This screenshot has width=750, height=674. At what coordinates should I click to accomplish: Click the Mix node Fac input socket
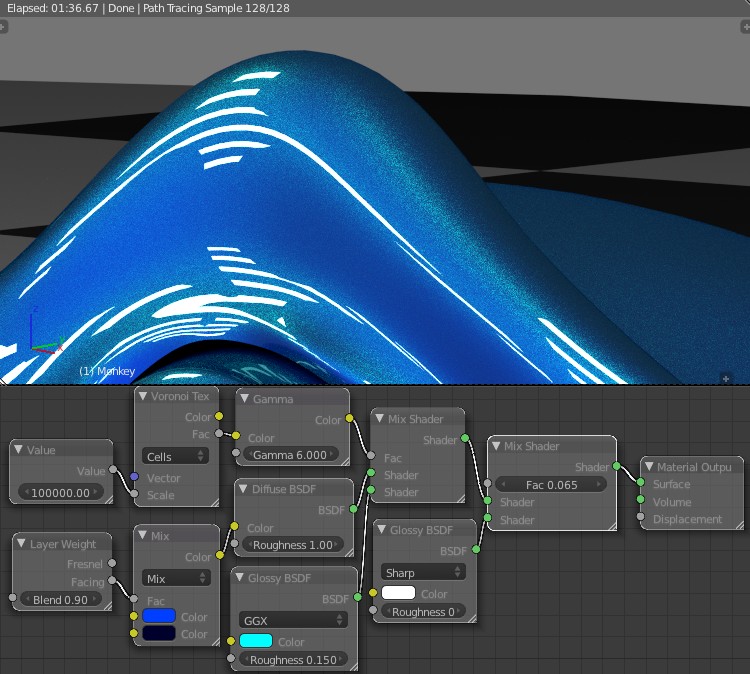(134, 599)
